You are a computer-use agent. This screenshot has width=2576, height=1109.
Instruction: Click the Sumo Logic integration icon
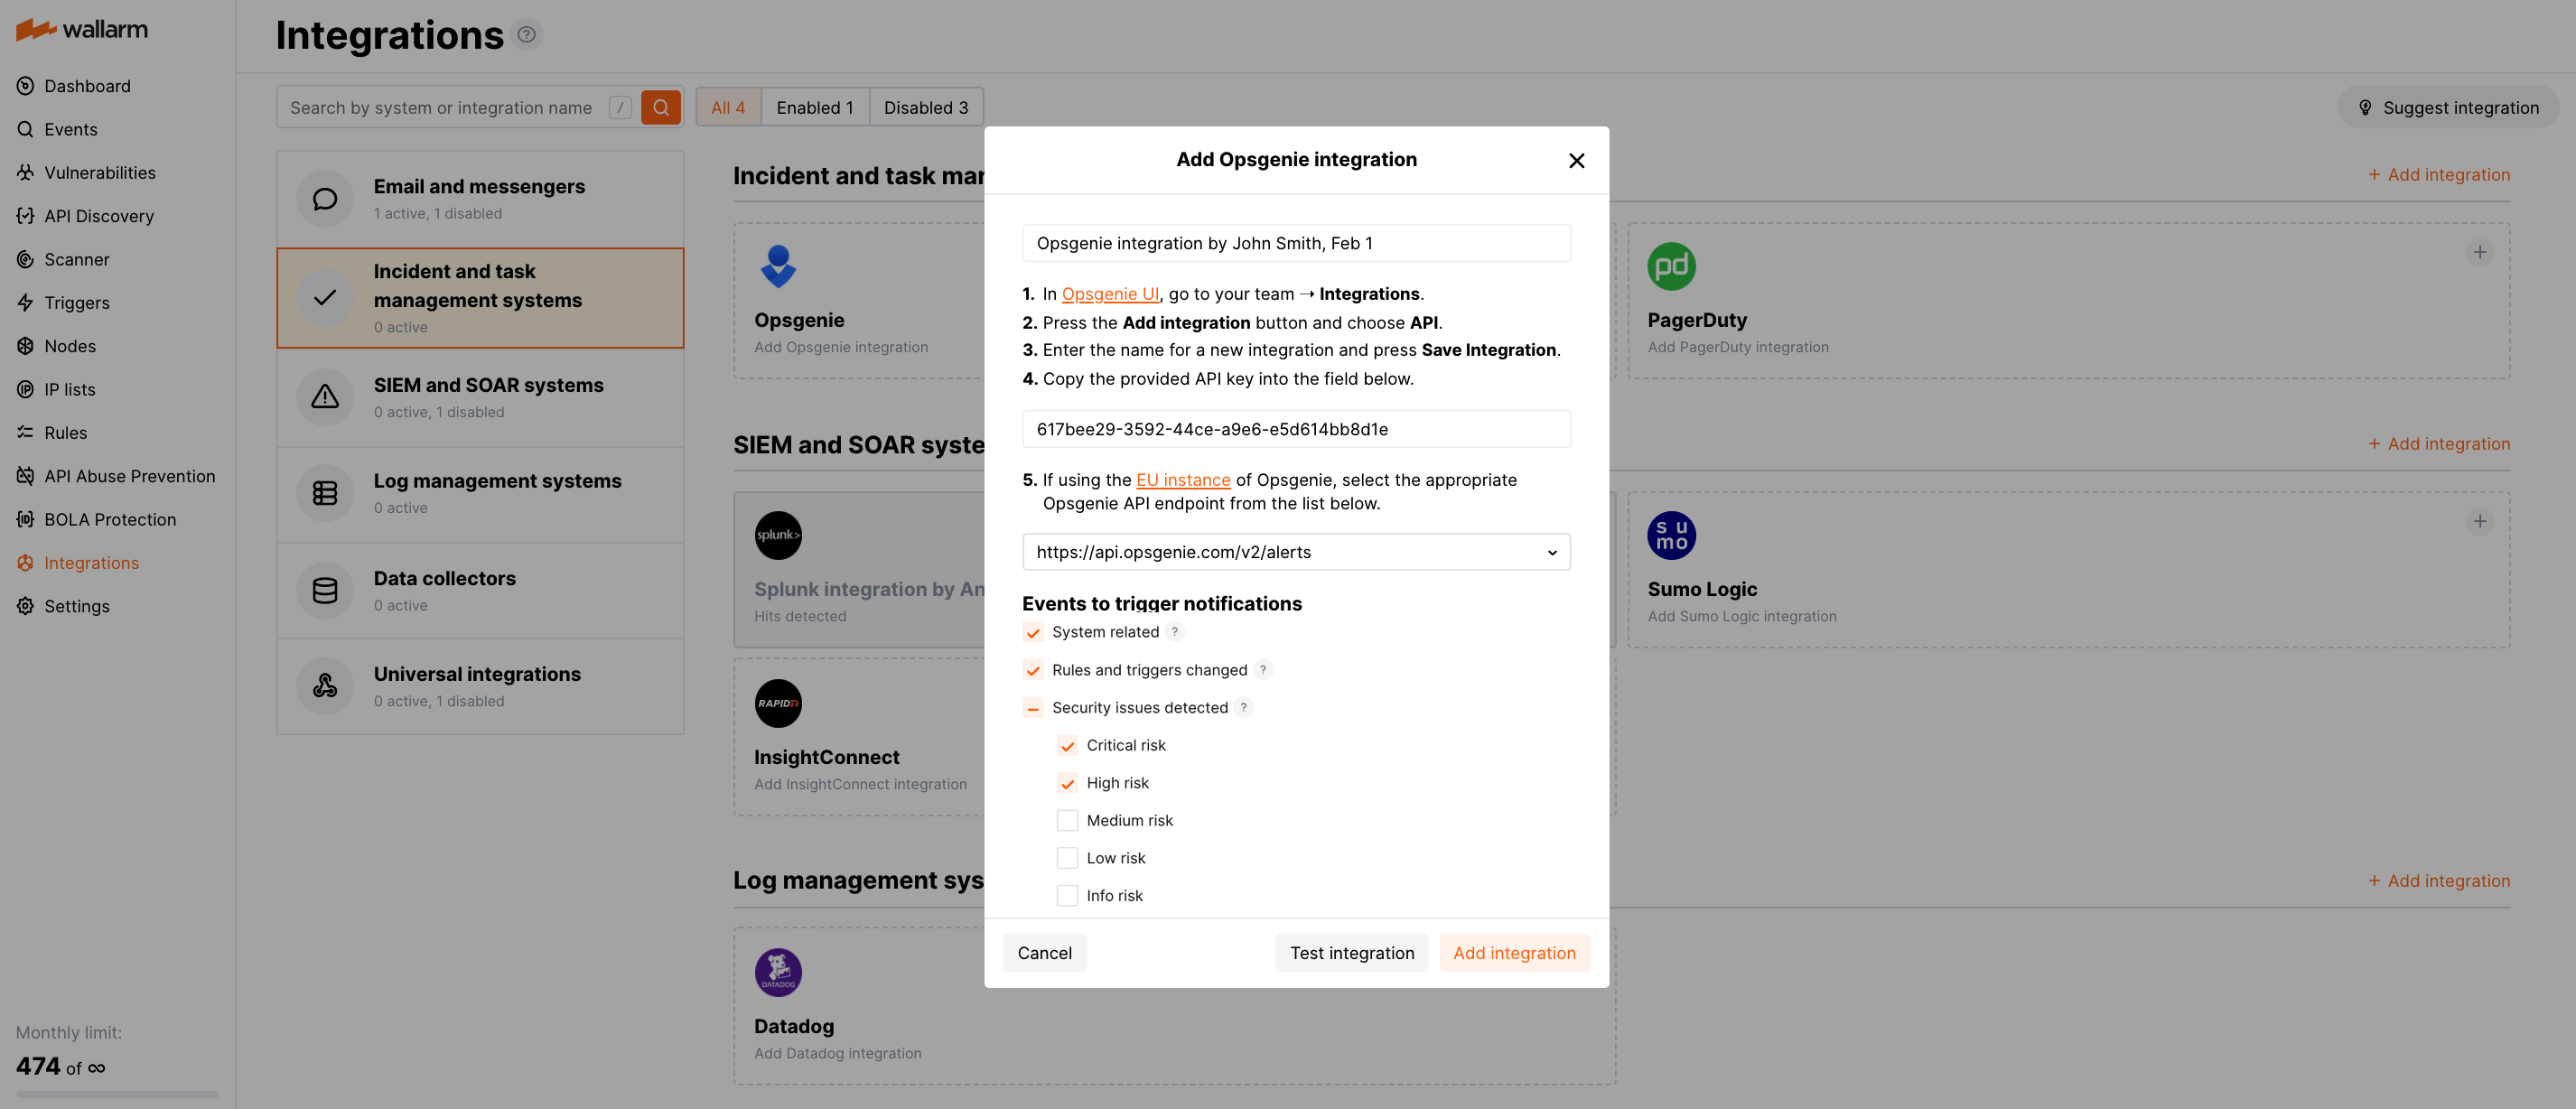point(1669,535)
